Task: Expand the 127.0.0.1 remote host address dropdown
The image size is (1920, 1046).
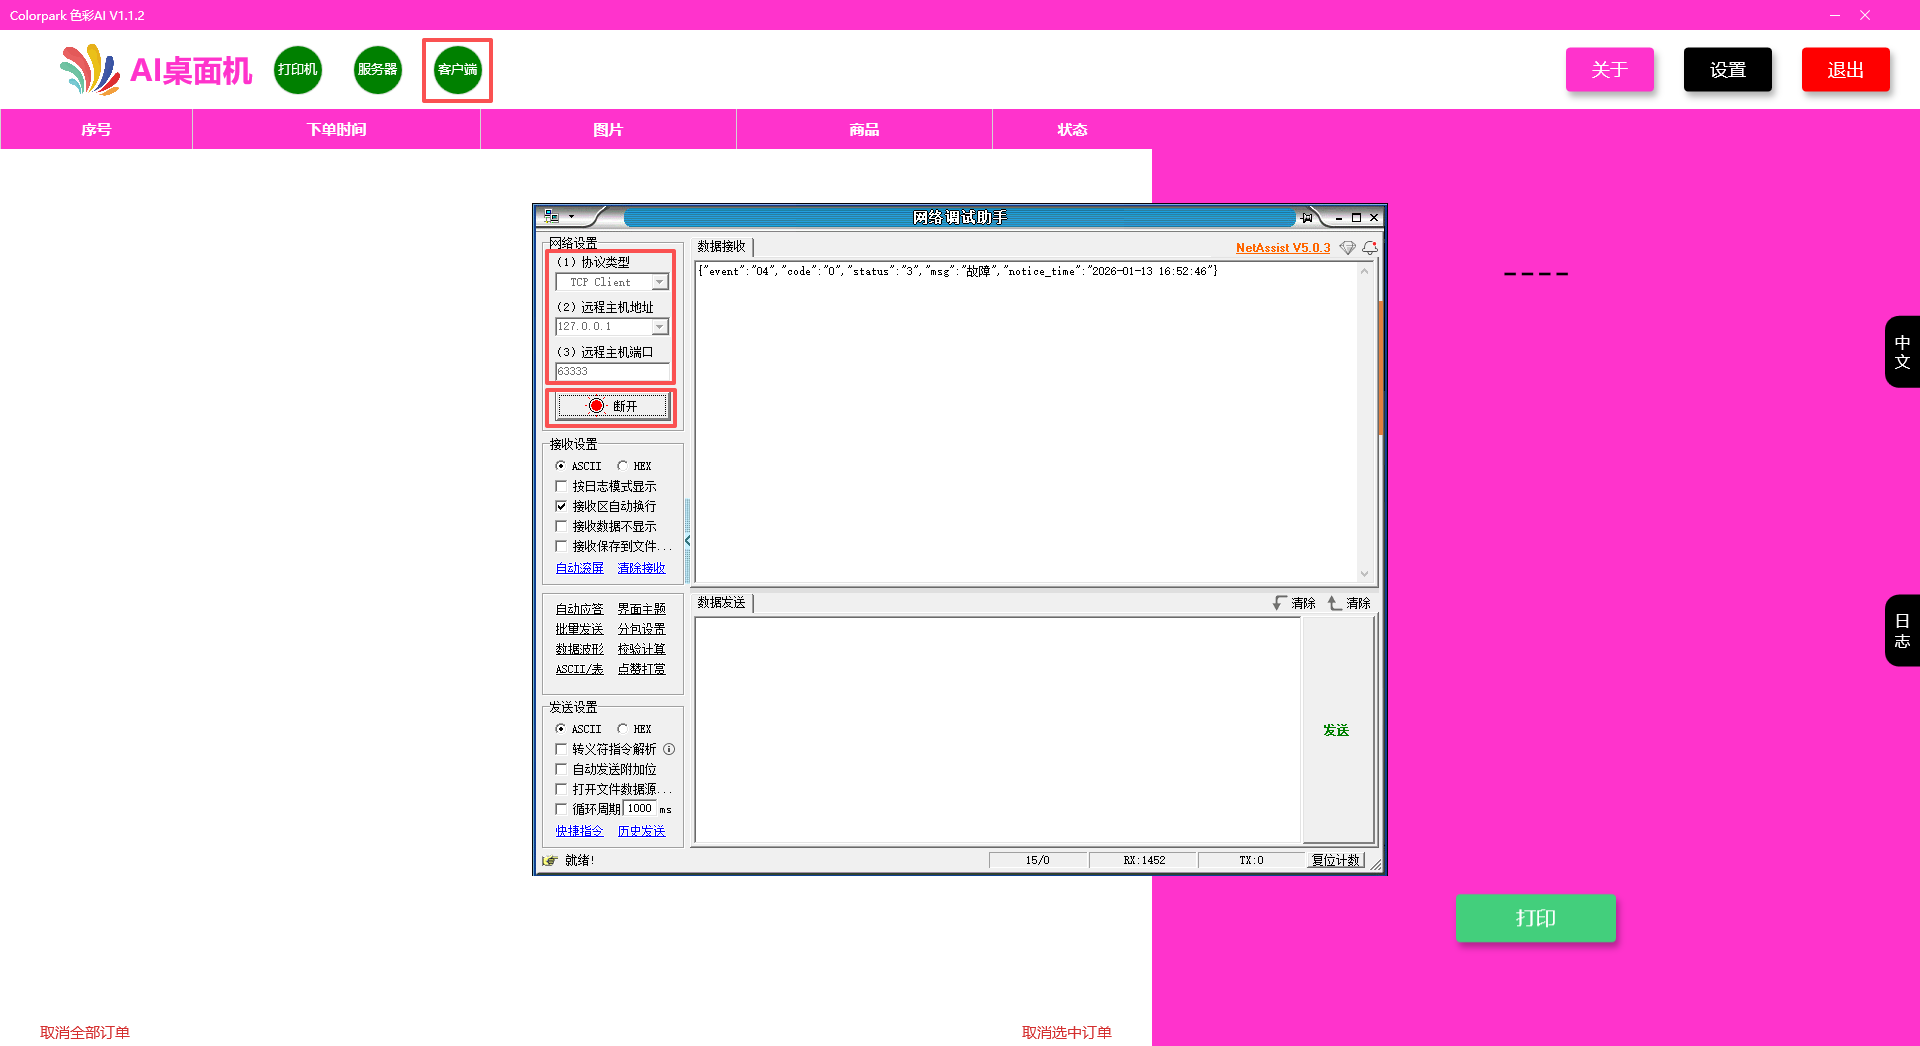Action: point(659,327)
